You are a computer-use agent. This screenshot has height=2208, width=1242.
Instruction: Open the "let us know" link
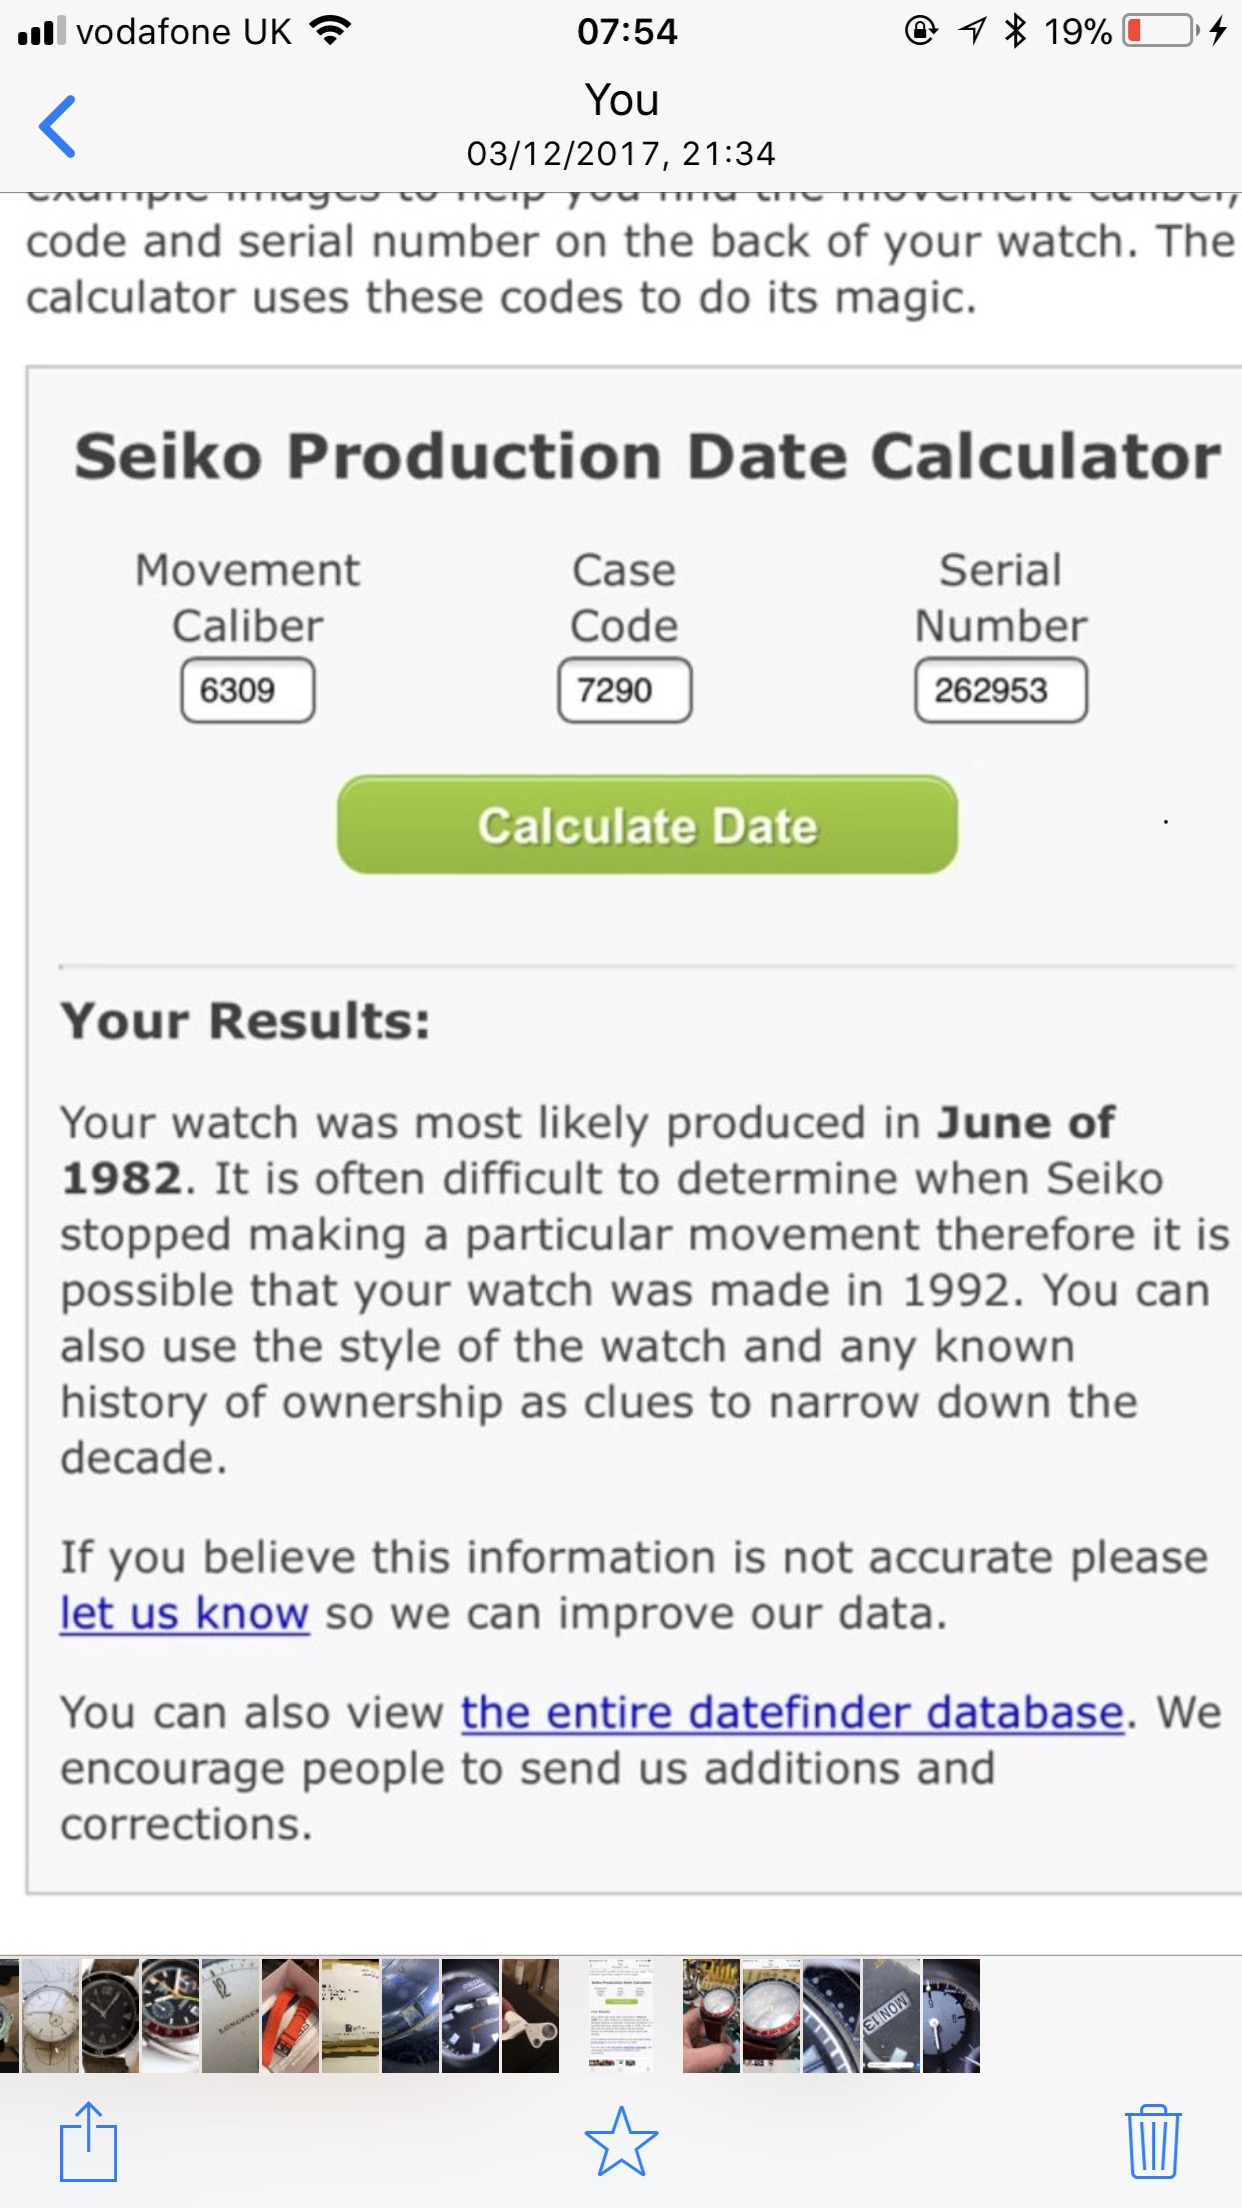(185, 1613)
